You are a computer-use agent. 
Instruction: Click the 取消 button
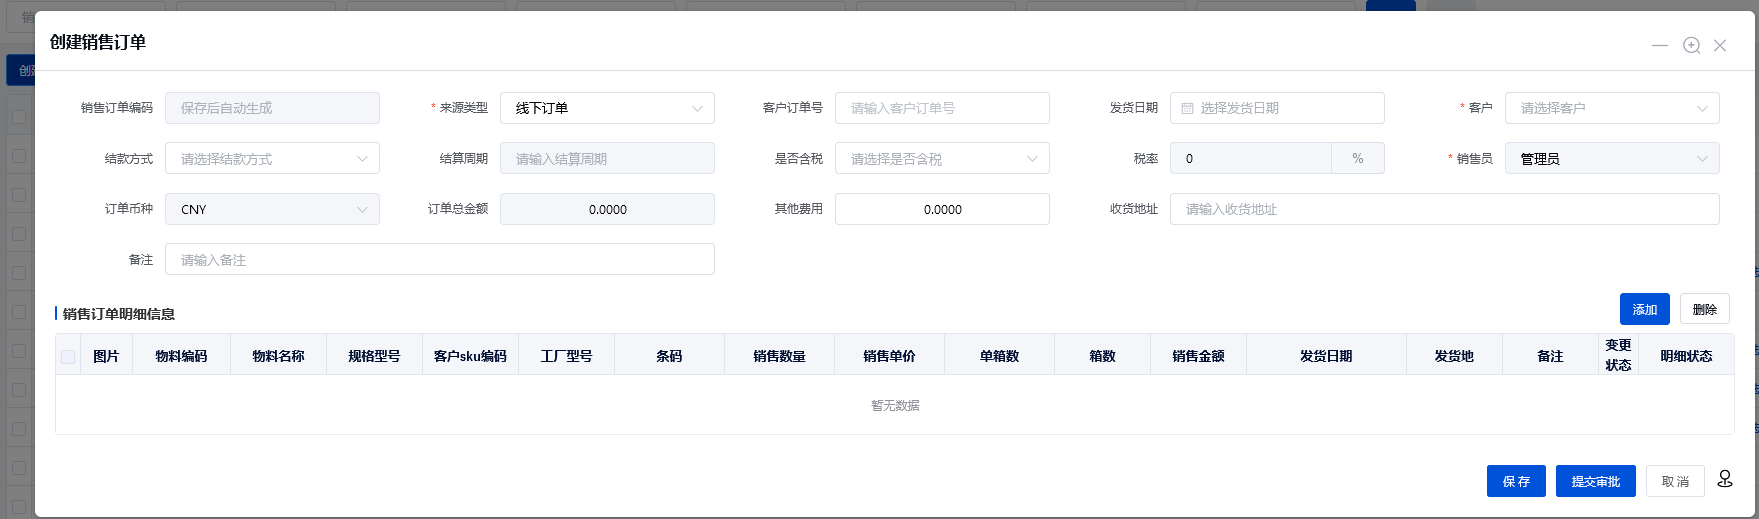[1675, 481]
